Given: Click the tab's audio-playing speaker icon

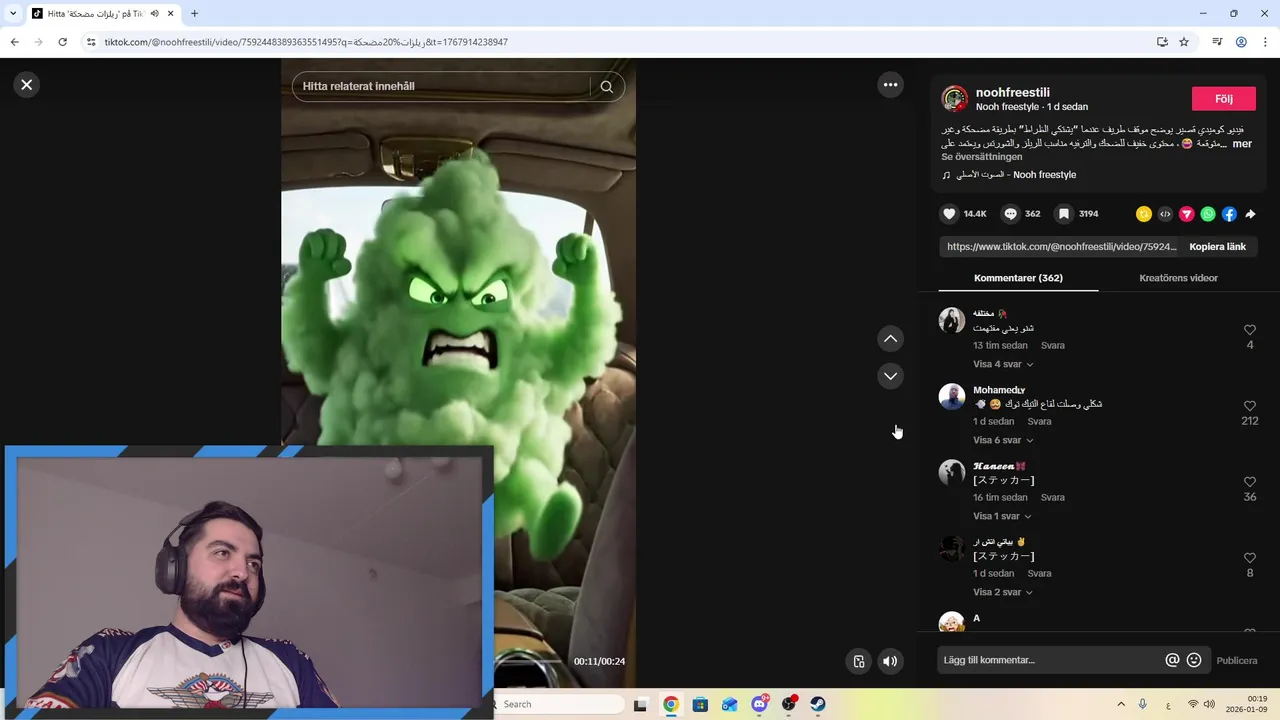Looking at the screenshot, I should pos(154,14).
